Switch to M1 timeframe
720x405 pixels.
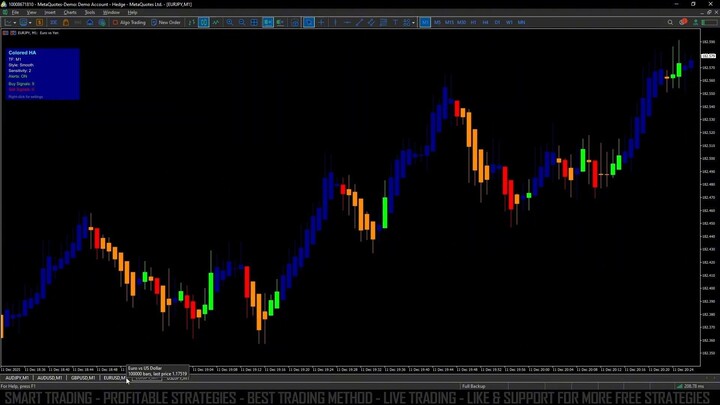(x=425, y=22)
